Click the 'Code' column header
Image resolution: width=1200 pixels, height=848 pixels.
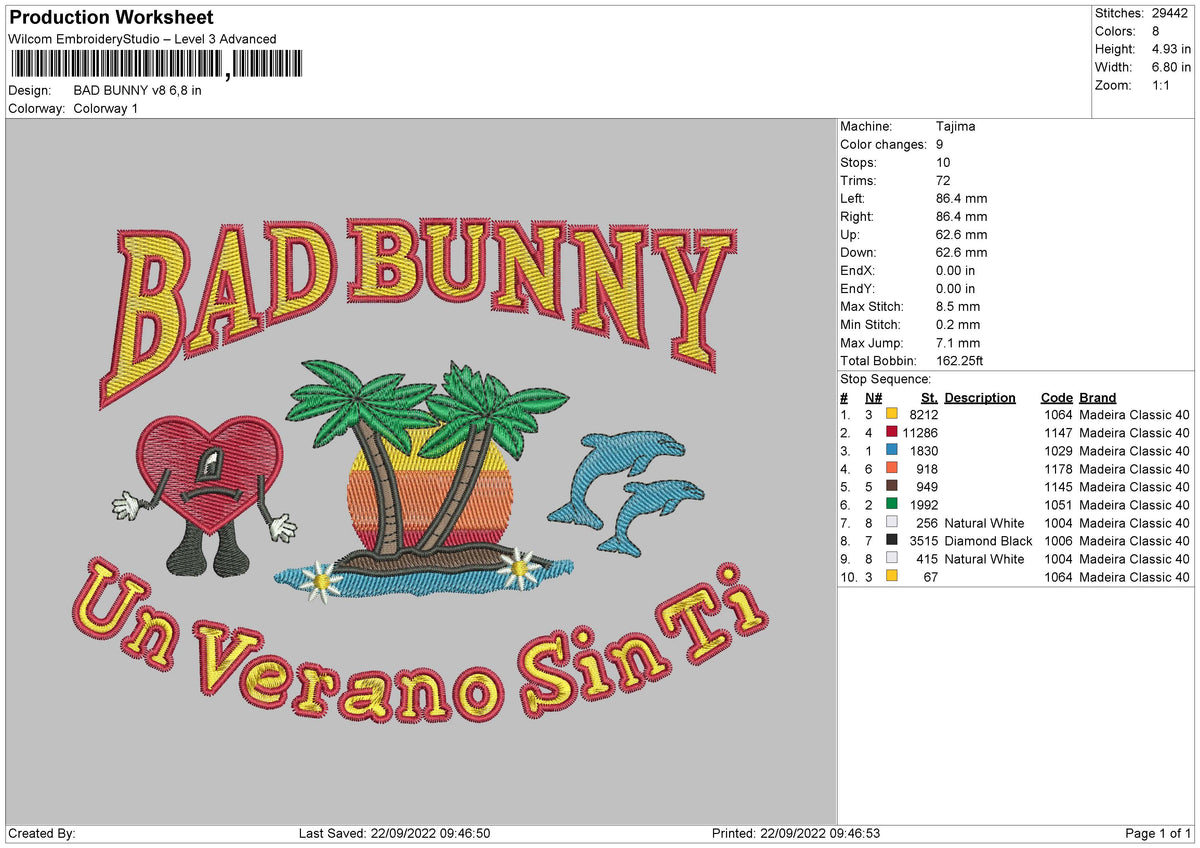[x=1056, y=397]
